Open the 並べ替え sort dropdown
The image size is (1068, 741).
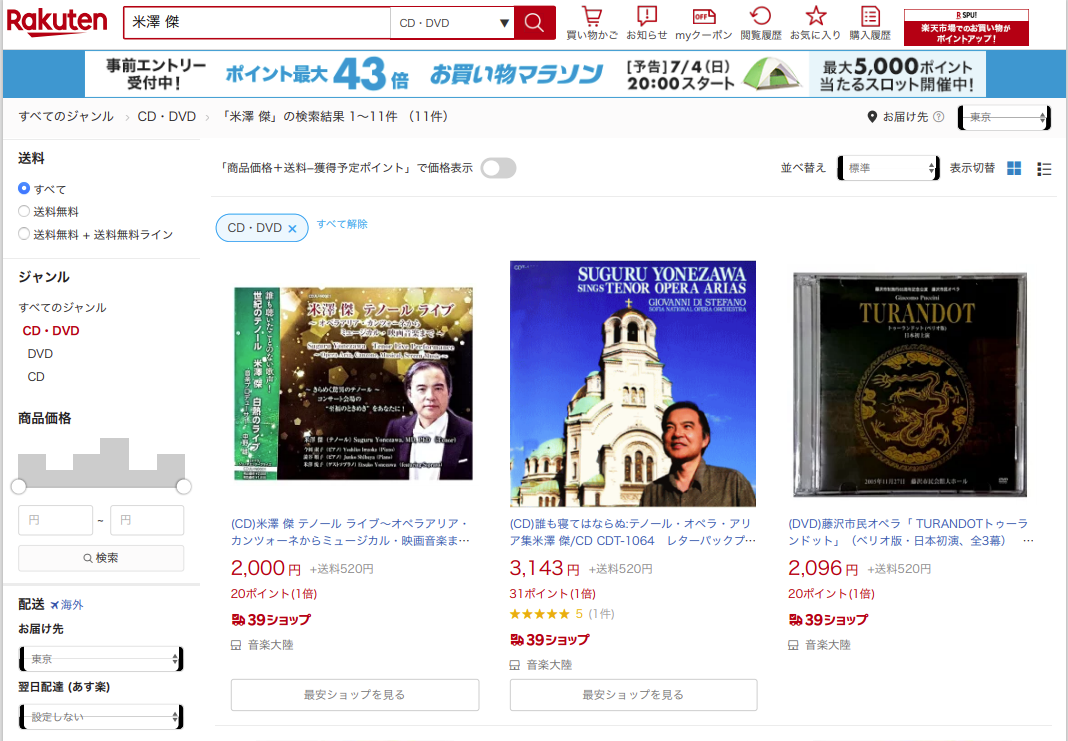[889, 168]
